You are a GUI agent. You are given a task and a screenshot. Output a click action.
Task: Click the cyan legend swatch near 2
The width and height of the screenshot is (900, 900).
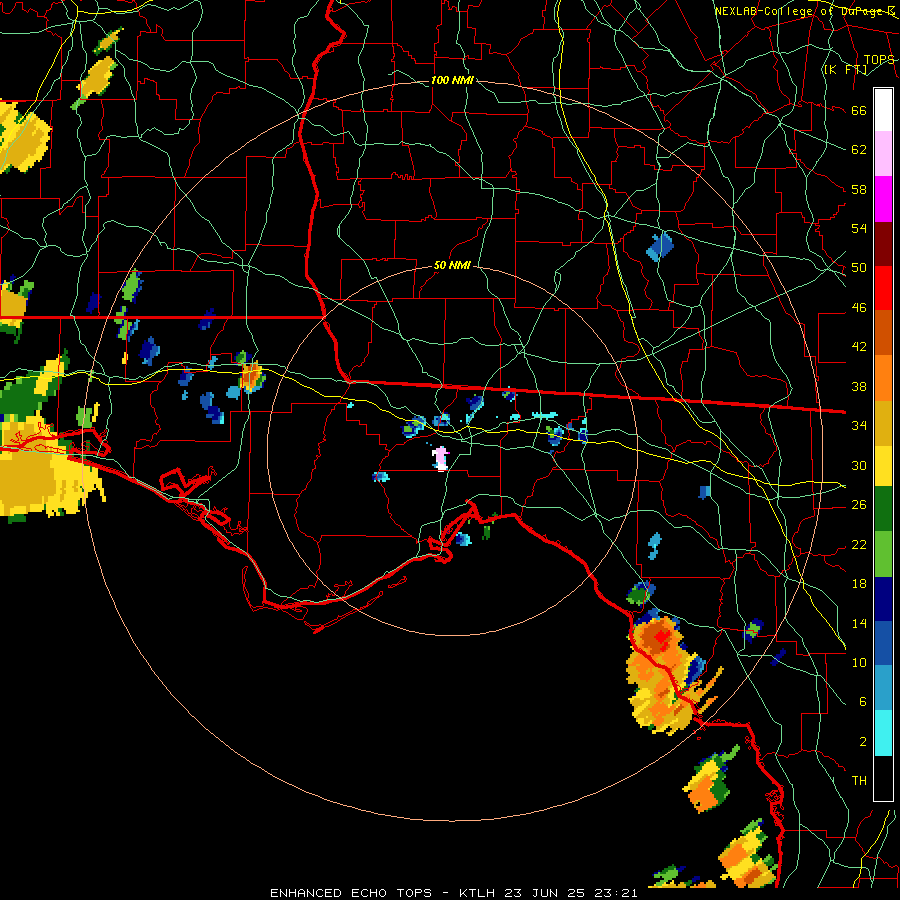point(883,733)
